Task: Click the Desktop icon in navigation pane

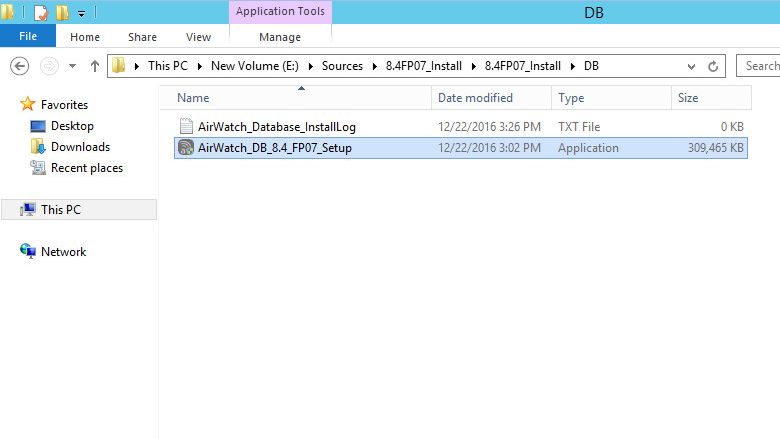Action: [x=38, y=126]
